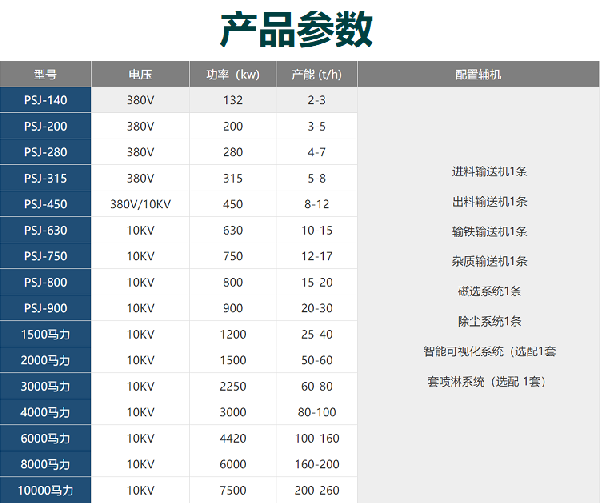Select the 型号 column header

coord(46,74)
